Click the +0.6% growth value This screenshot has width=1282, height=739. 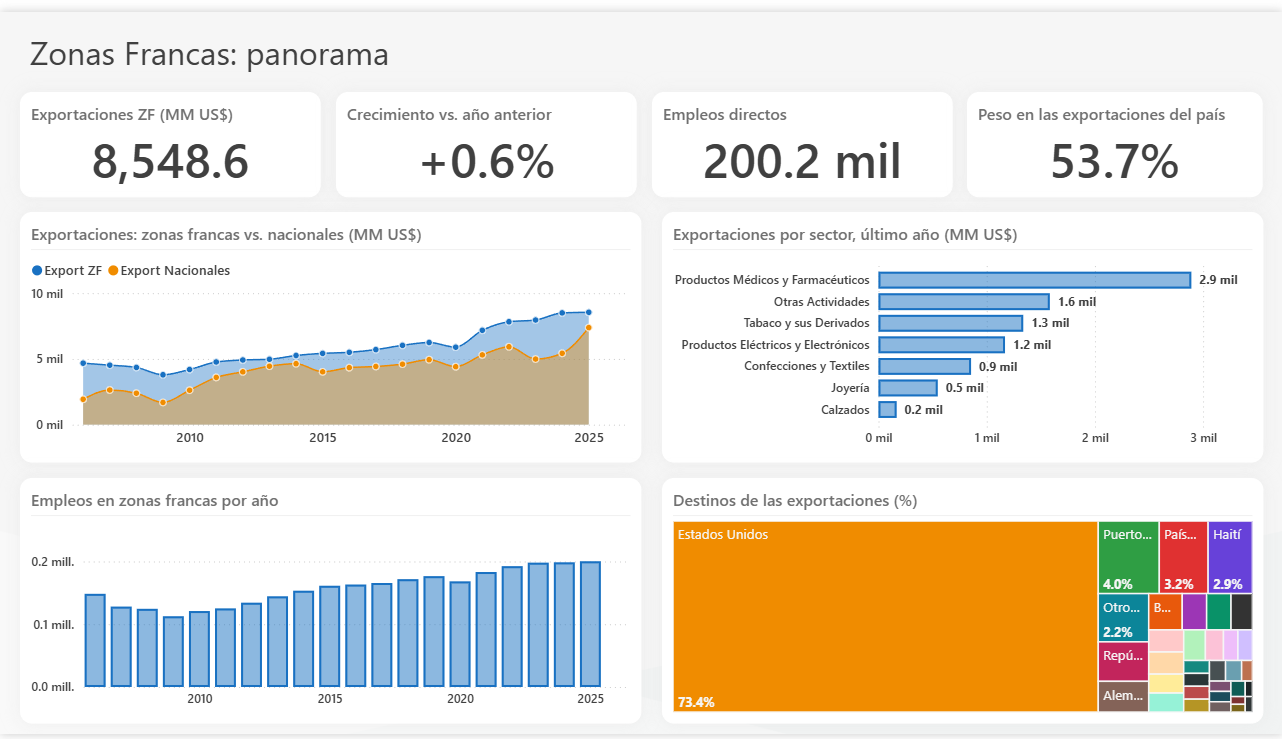tap(487, 162)
